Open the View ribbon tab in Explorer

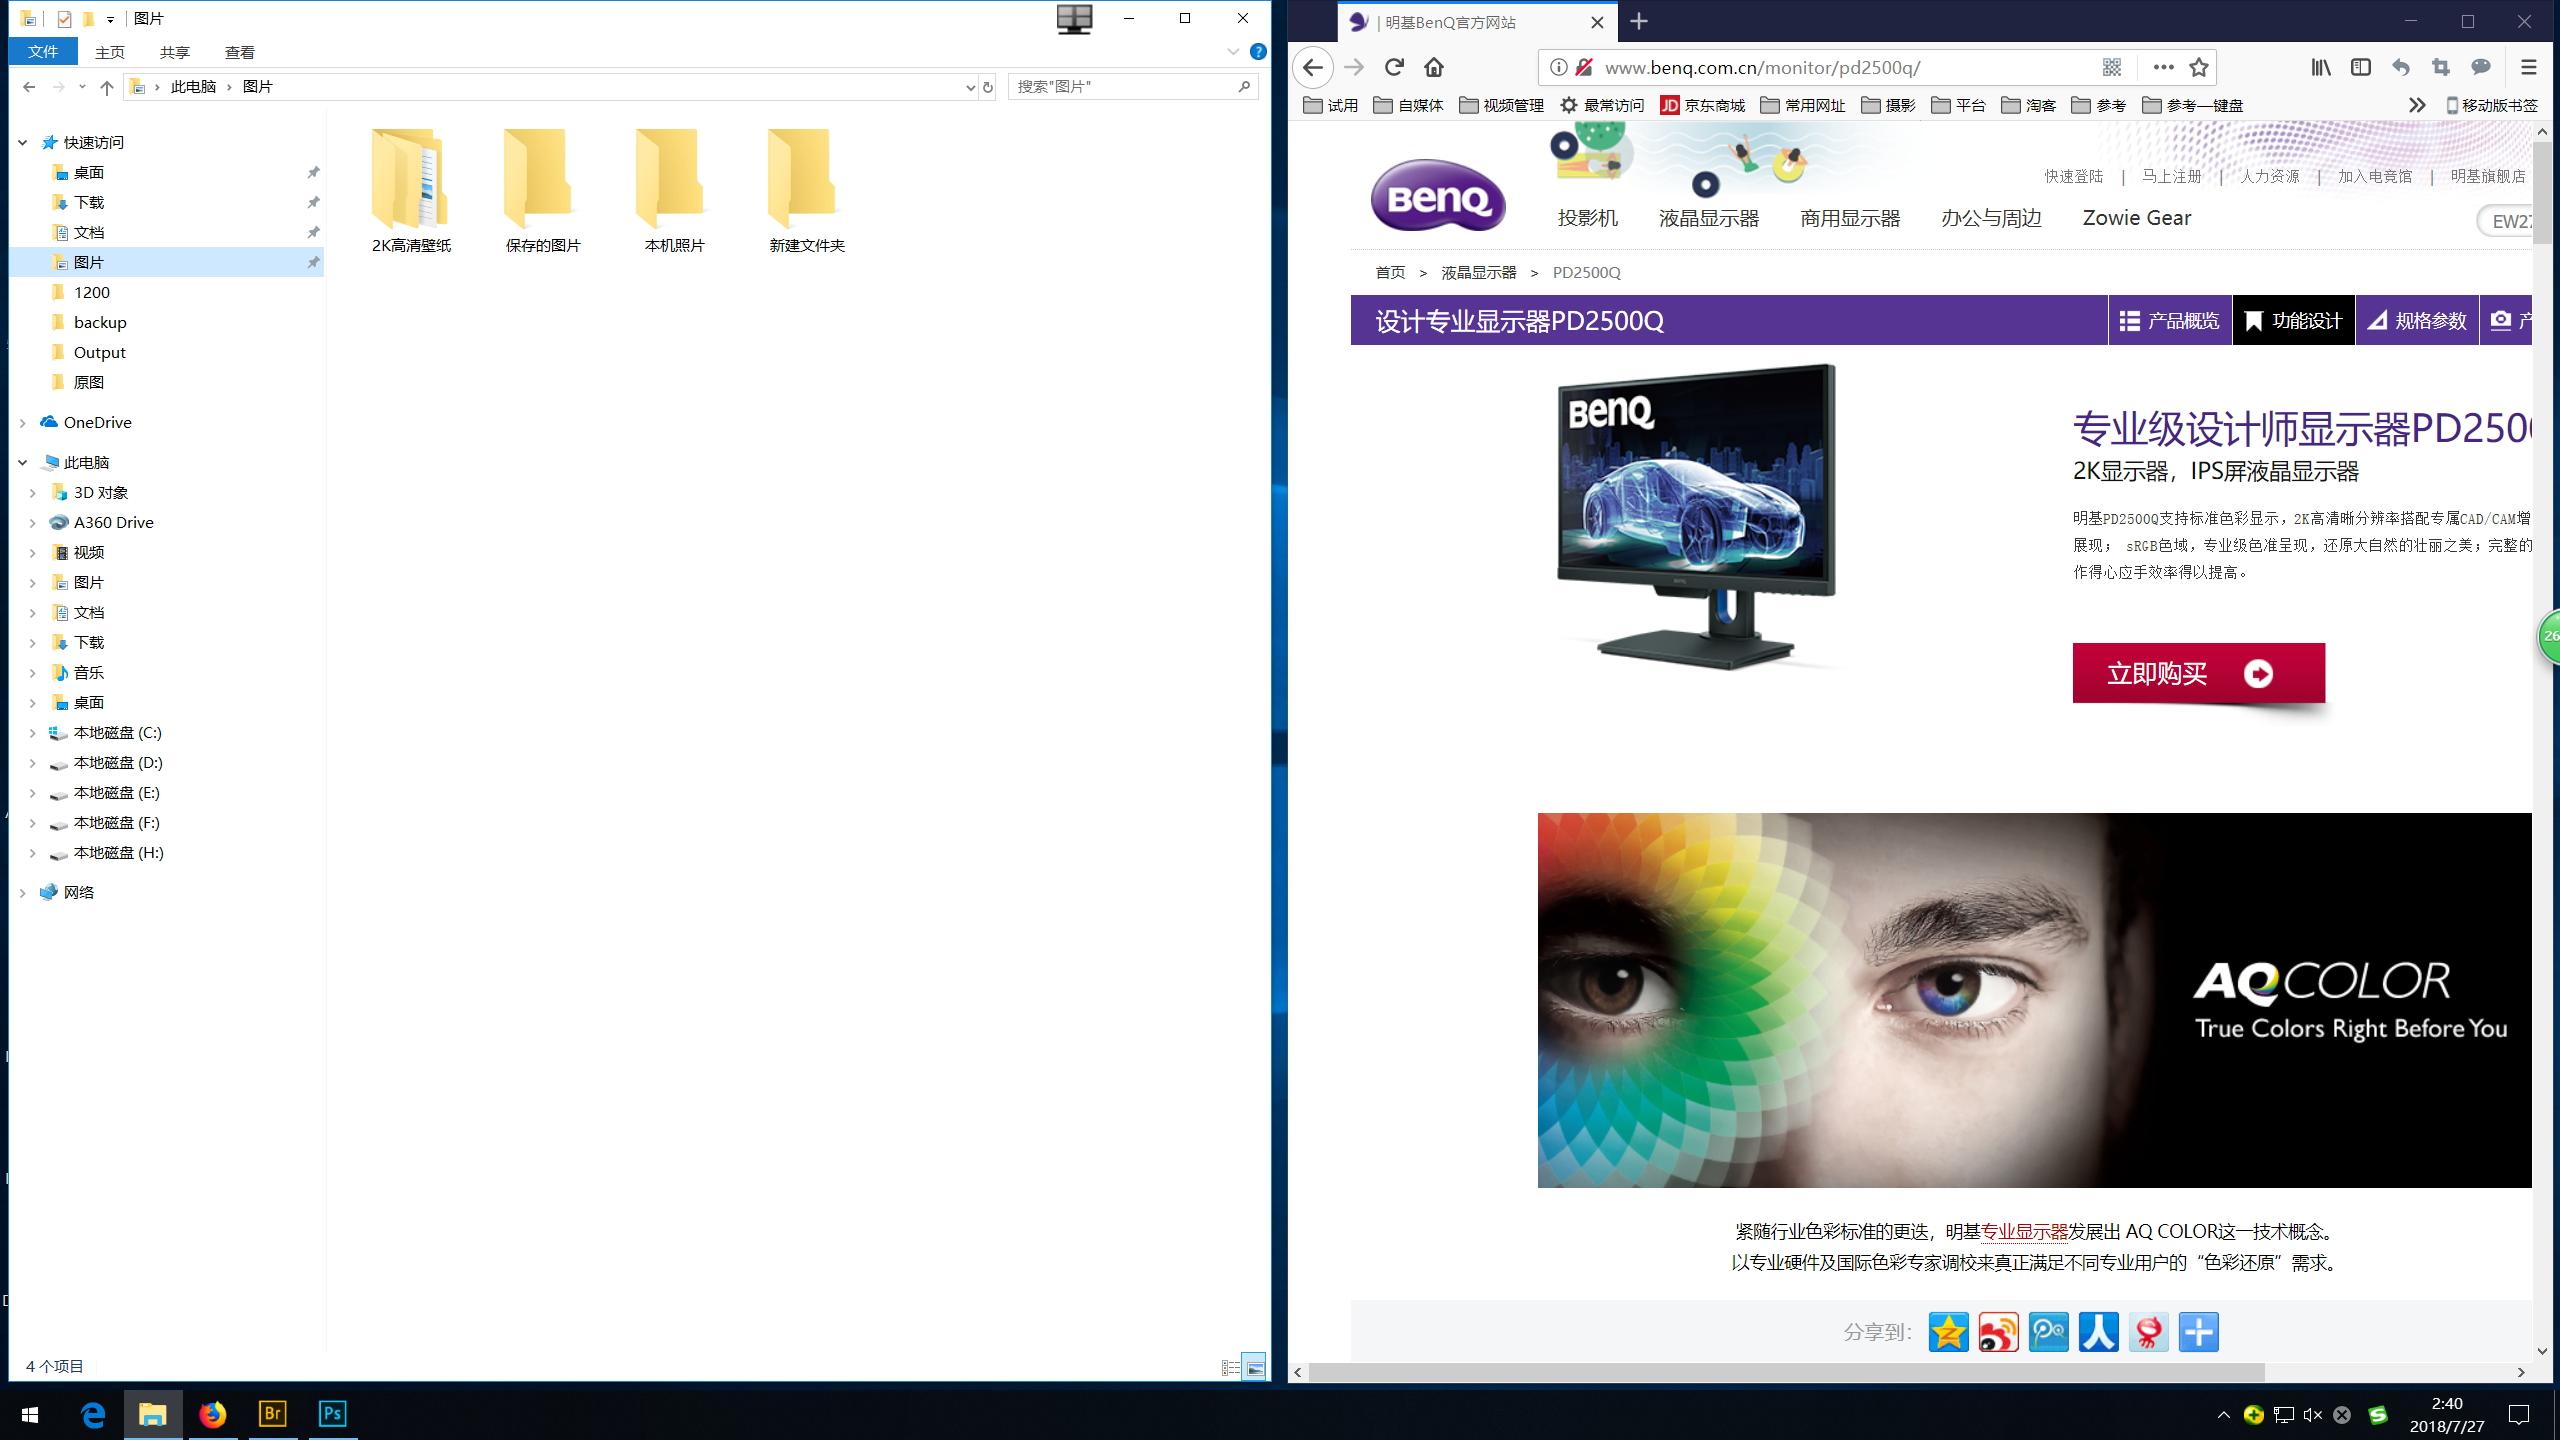point(240,52)
